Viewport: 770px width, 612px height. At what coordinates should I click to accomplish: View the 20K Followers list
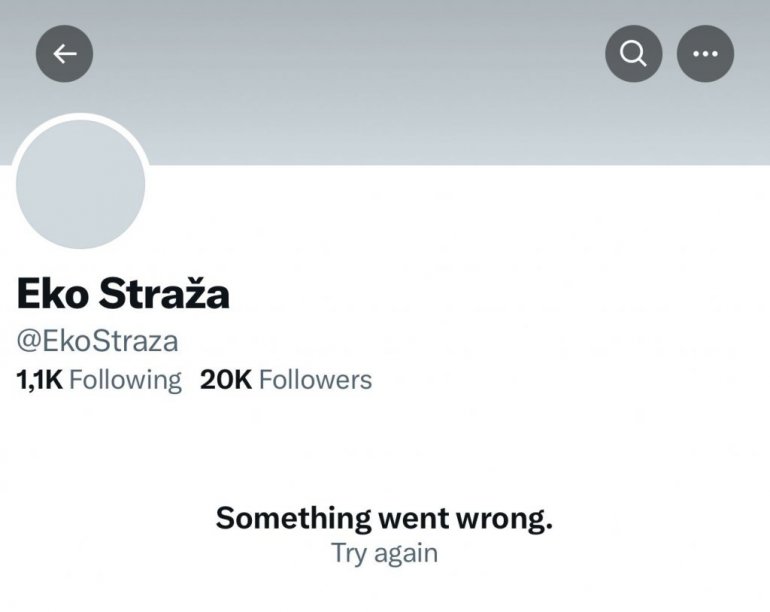point(286,380)
